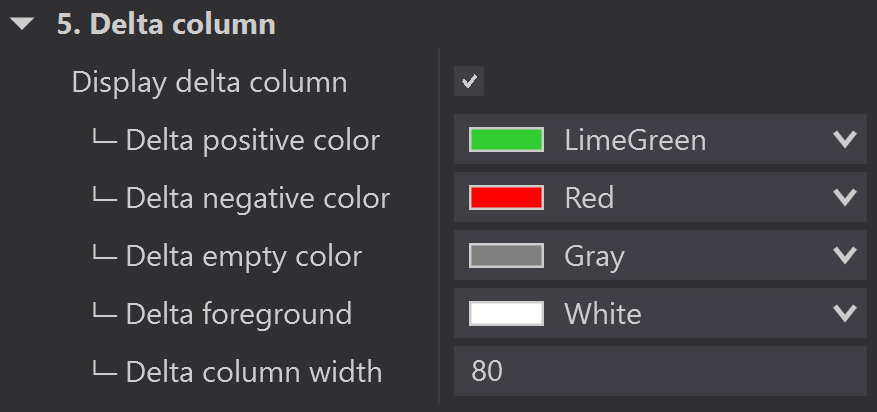This screenshot has height=412, width=877.
Task: Uncheck the Display delta column checkbox
Action: coord(469,81)
